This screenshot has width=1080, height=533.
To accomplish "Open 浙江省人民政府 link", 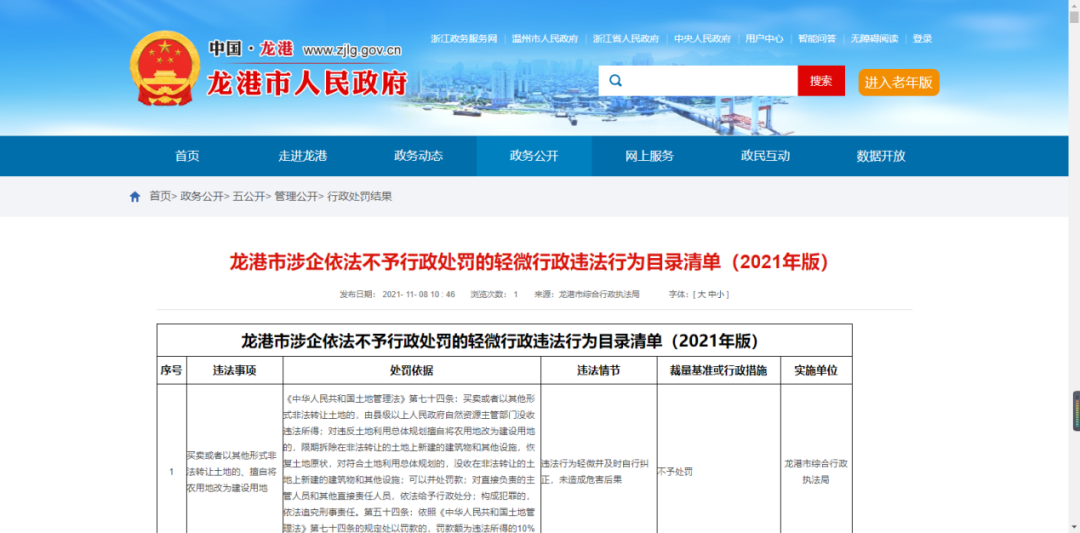I will click(626, 39).
